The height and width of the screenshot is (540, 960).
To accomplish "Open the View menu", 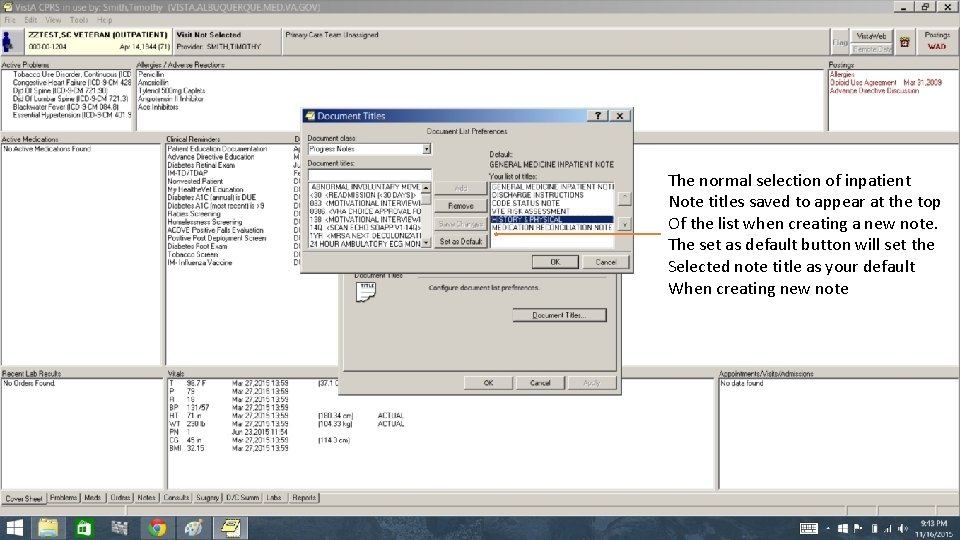I will (53, 20).
